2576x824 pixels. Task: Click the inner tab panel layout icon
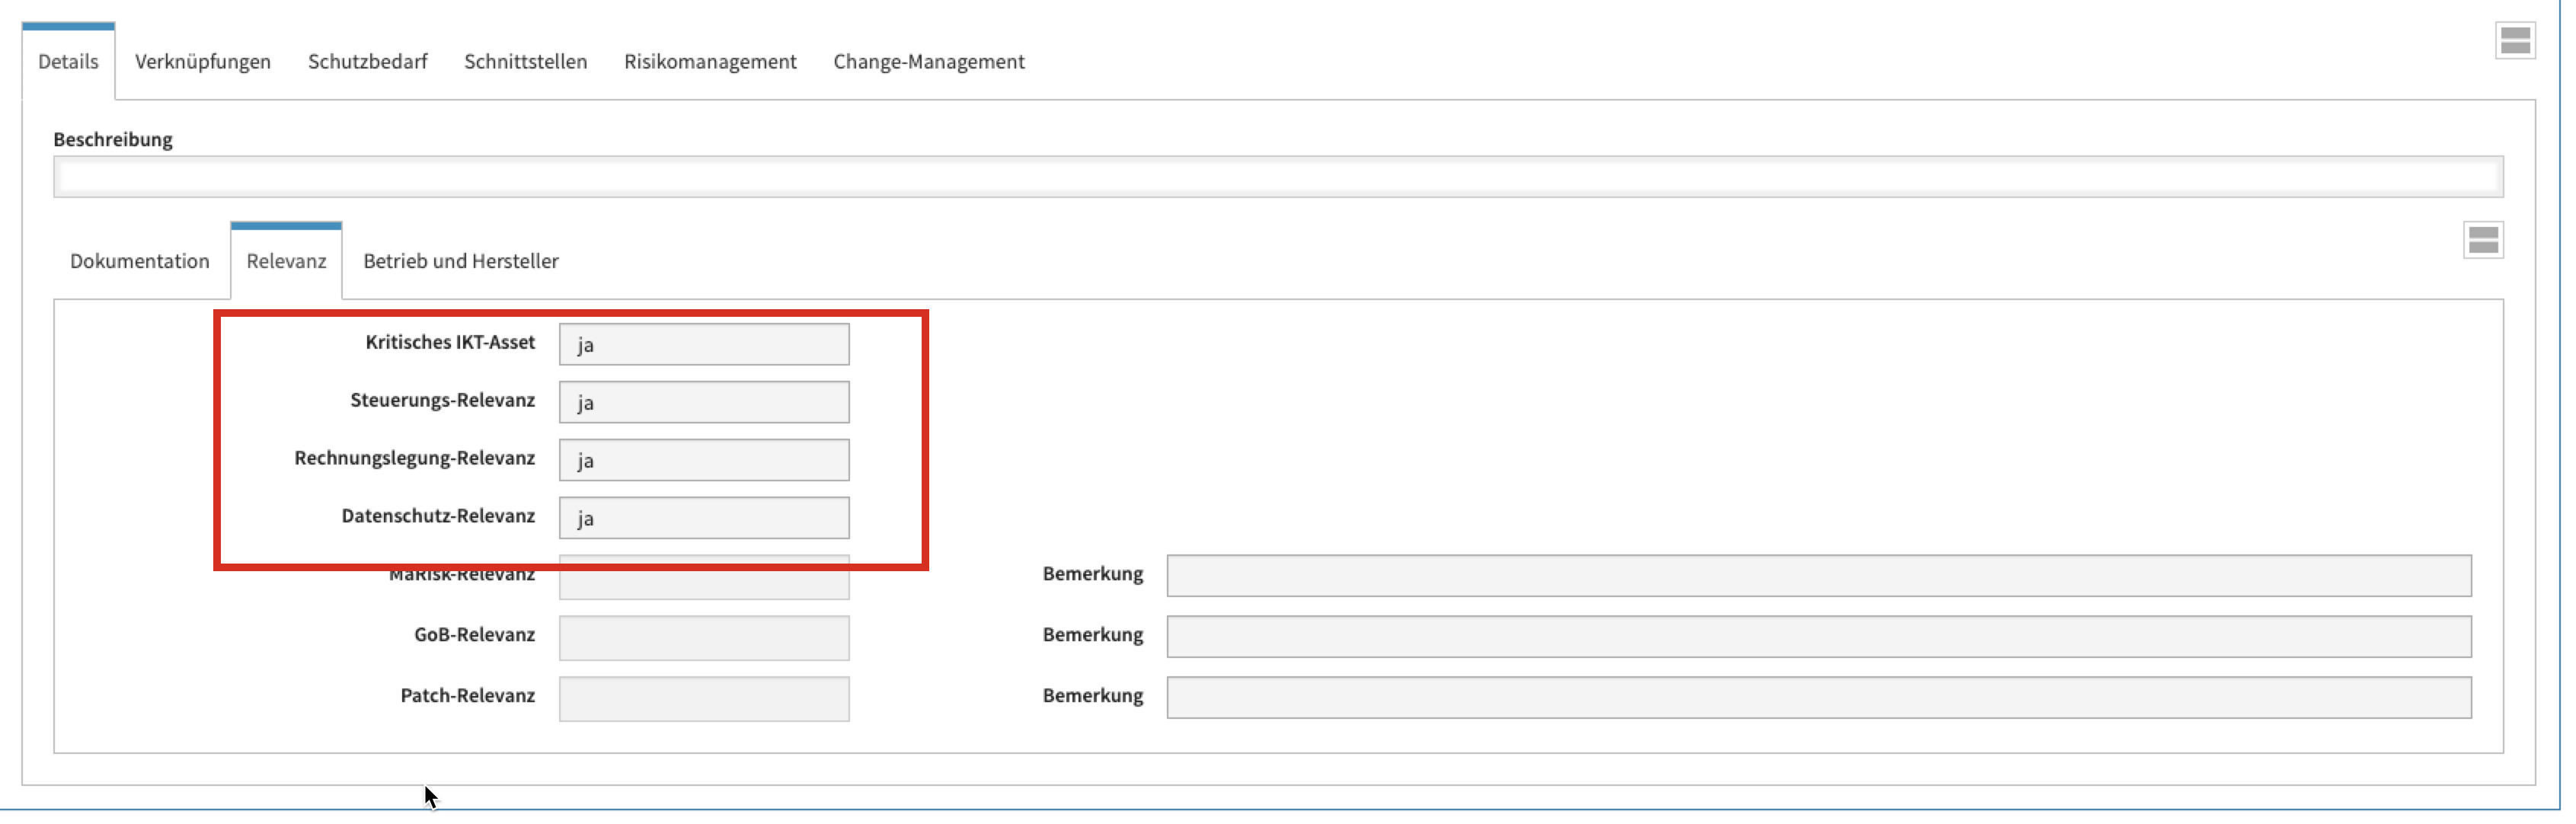coord(2482,240)
